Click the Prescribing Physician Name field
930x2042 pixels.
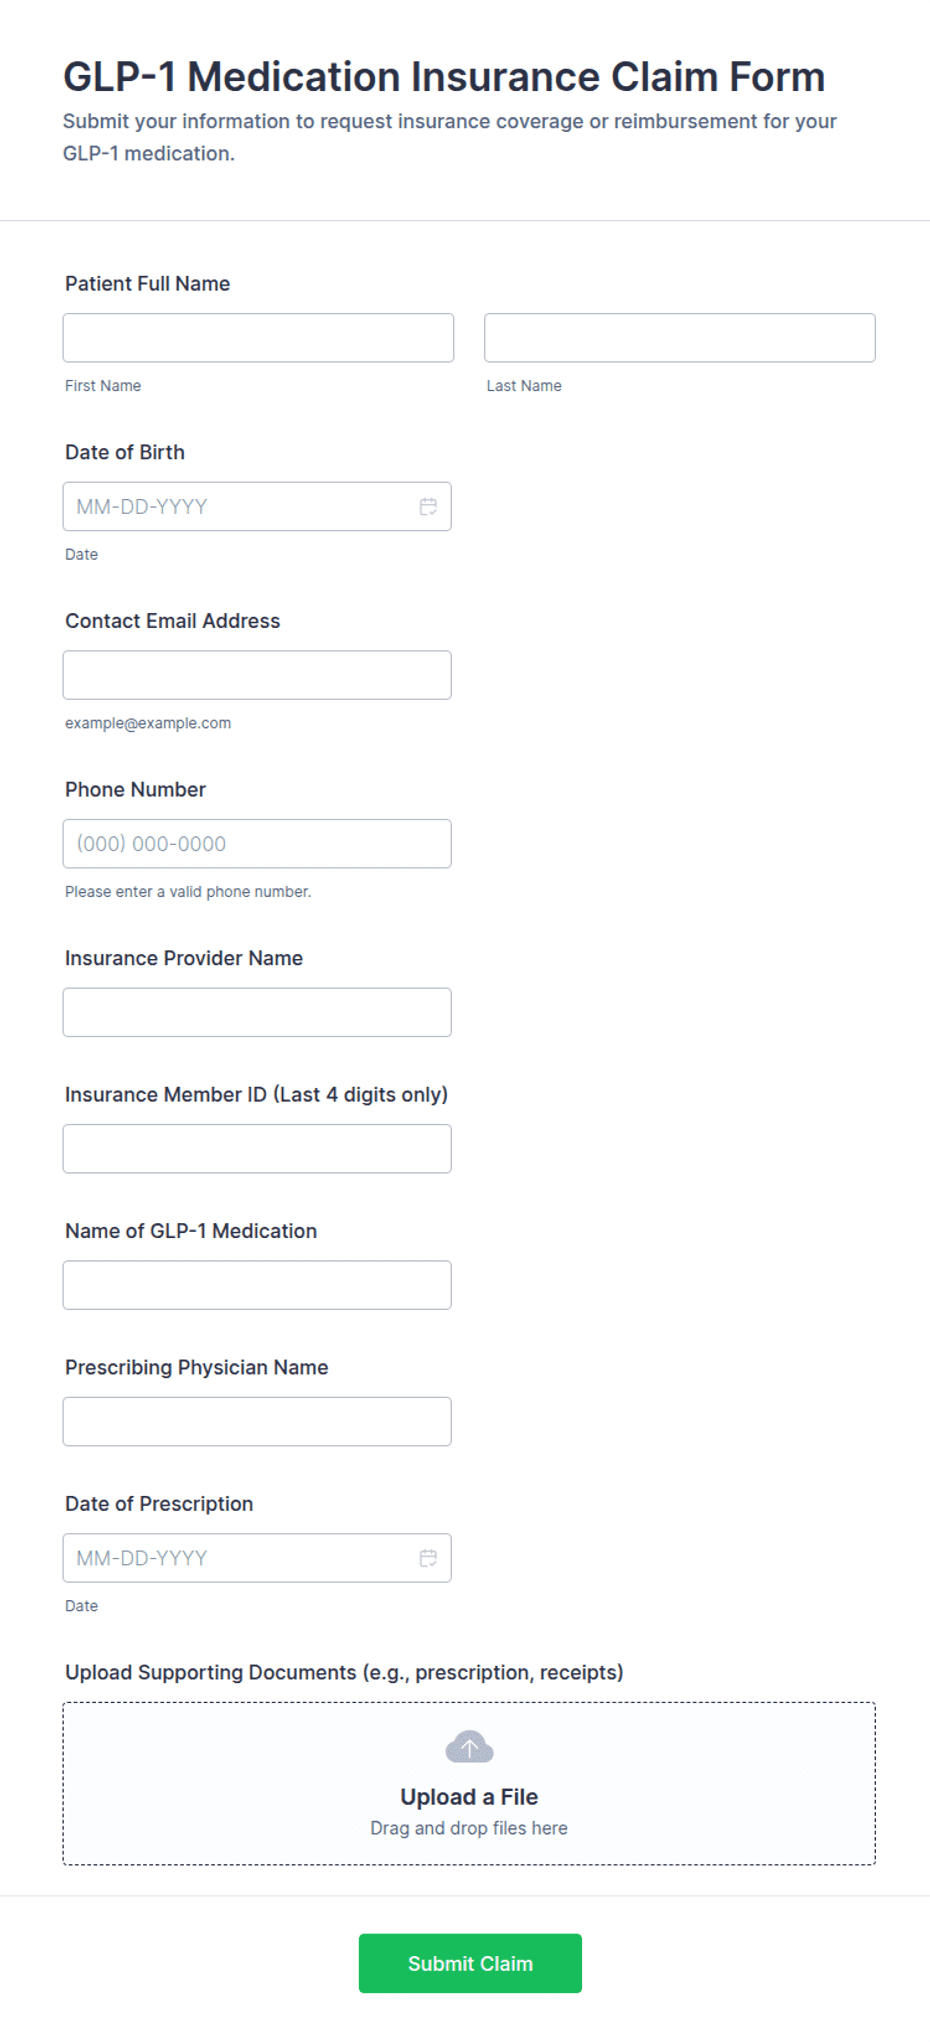pos(257,1421)
